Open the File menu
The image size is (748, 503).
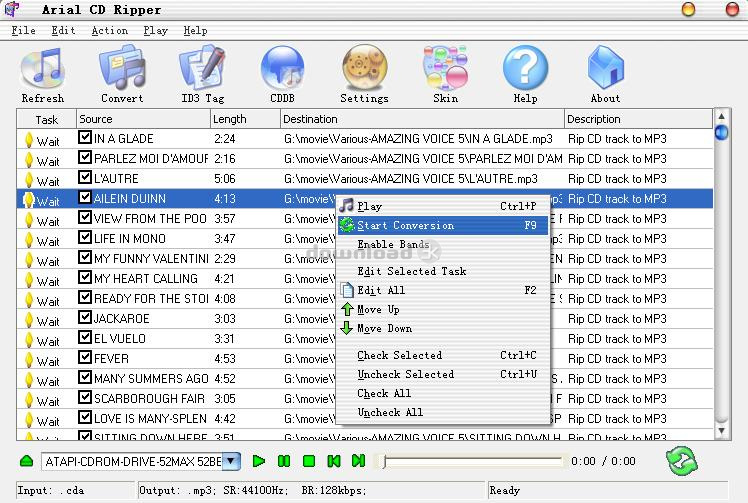click(23, 31)
